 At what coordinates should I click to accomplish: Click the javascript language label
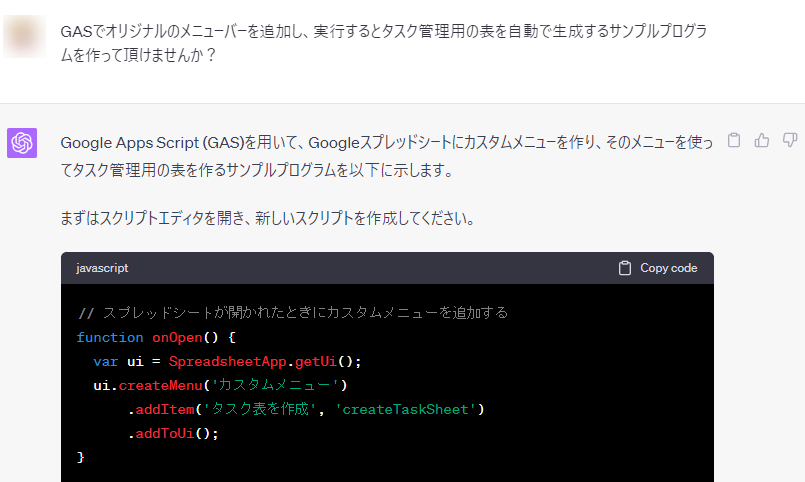[102, 268]
